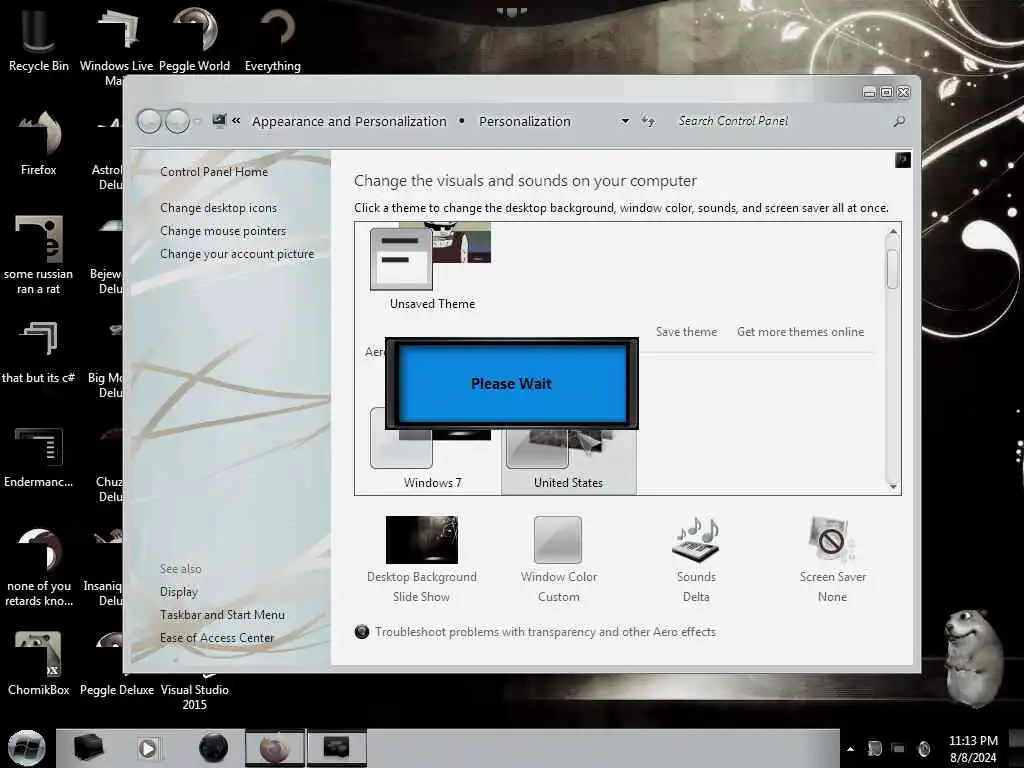Open the Endermanc... desktop icon
This screenshot has width=1024, height=768.
tap(38, 457)
